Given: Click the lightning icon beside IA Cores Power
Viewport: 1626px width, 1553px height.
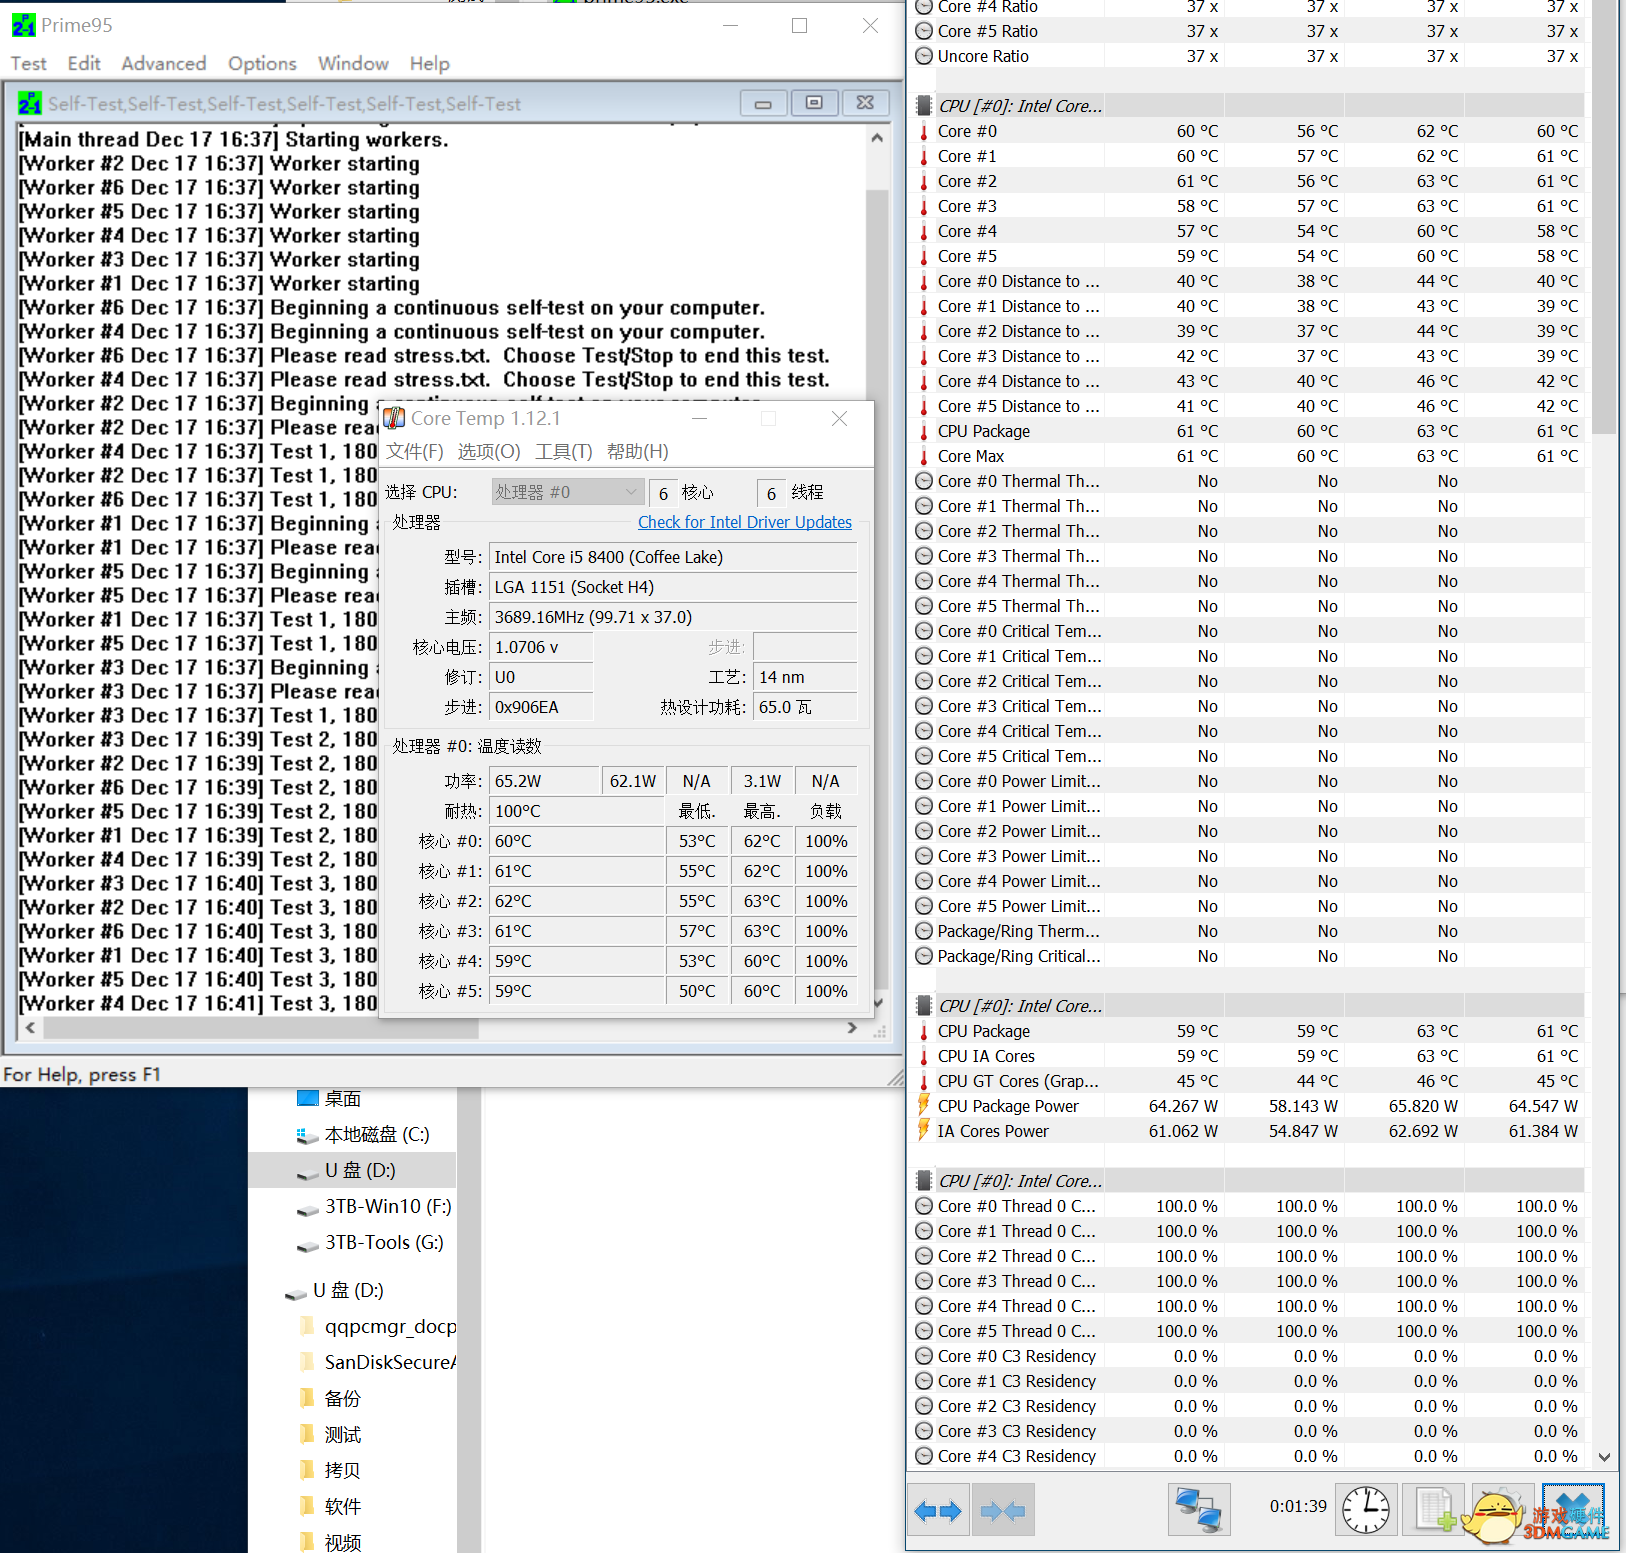Looking at the screenshot, I should (924, 1130).
